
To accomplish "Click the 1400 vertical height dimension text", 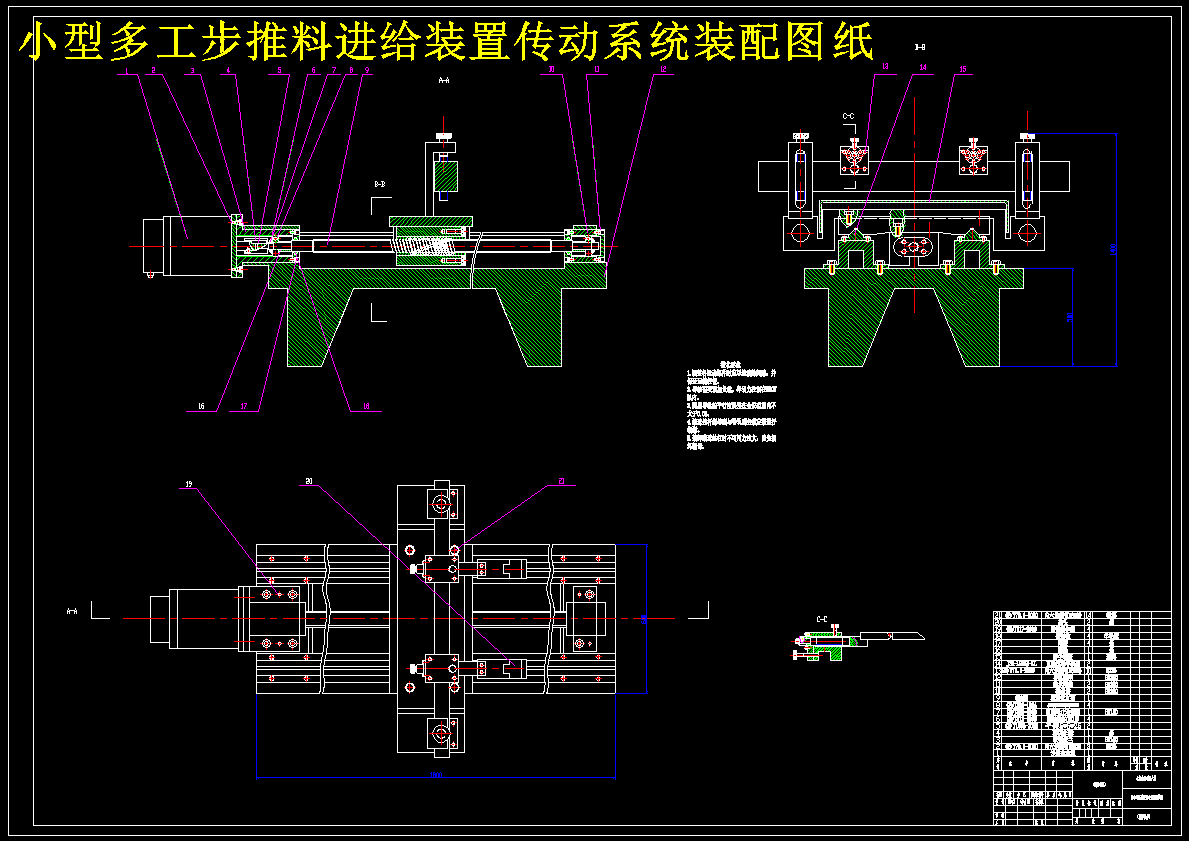I will coord(1112,249).
